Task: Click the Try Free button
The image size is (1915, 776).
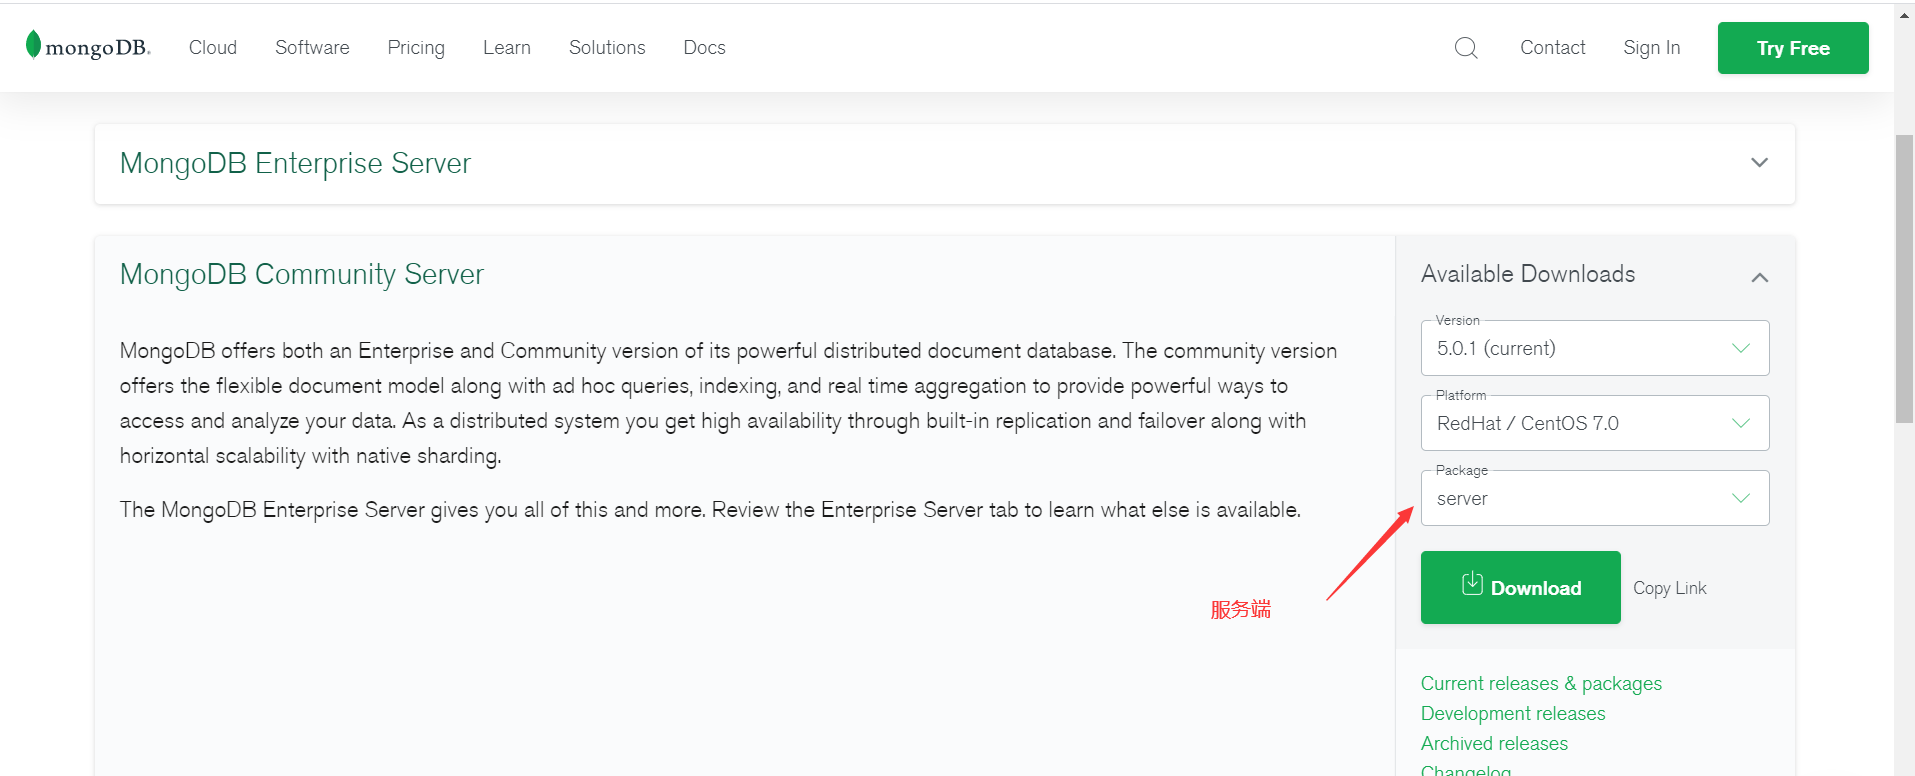Action: pos(1793,48)
